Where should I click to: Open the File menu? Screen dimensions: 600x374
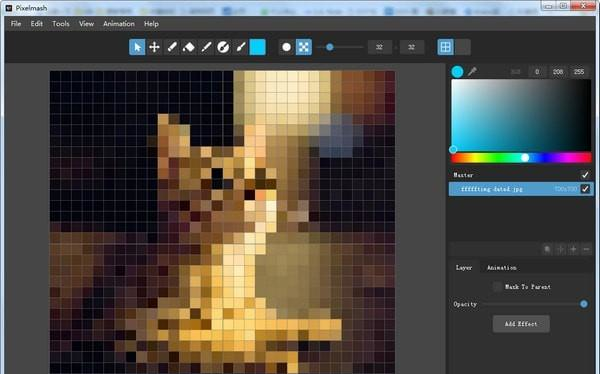[x=16, y=24]
